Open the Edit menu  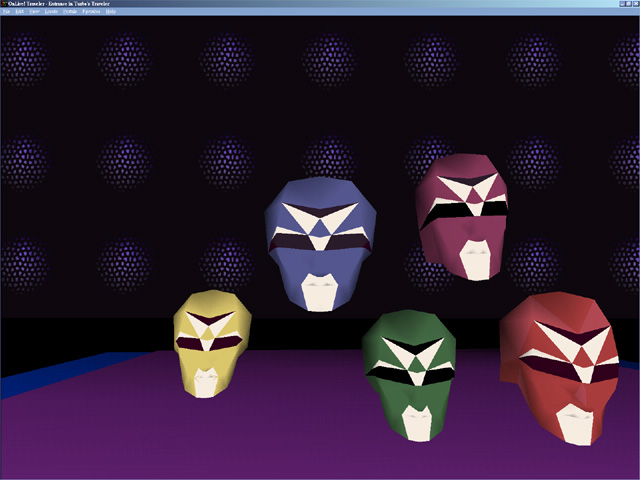[21, 11]
